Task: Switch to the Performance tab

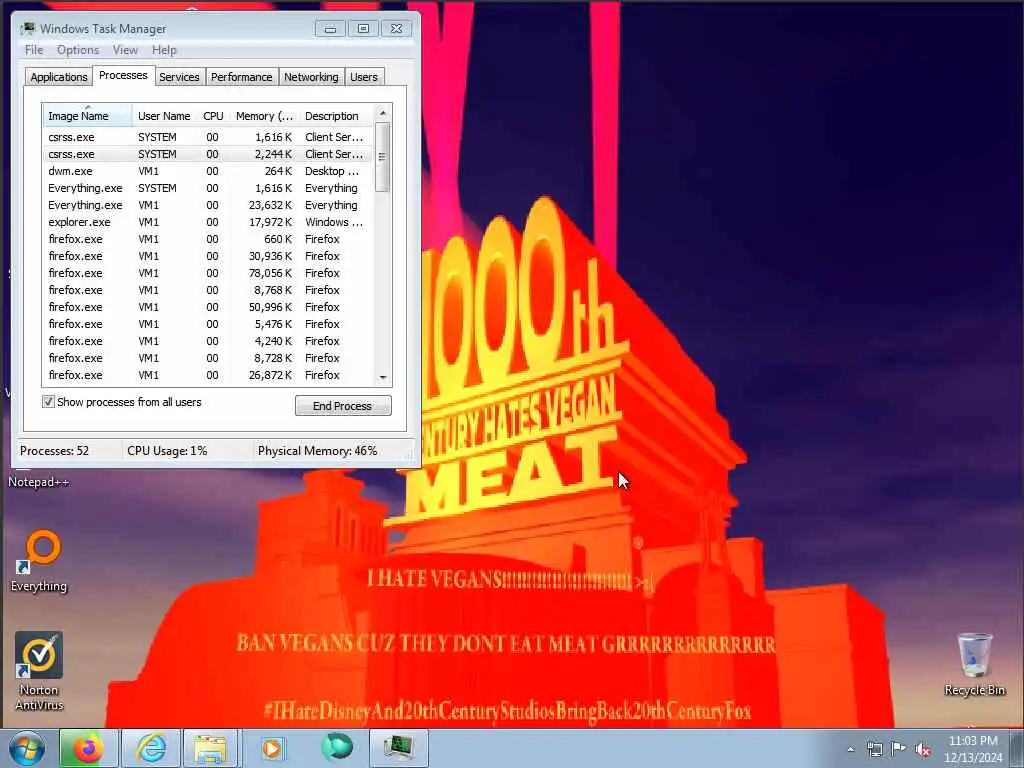Action: [242, 77]
